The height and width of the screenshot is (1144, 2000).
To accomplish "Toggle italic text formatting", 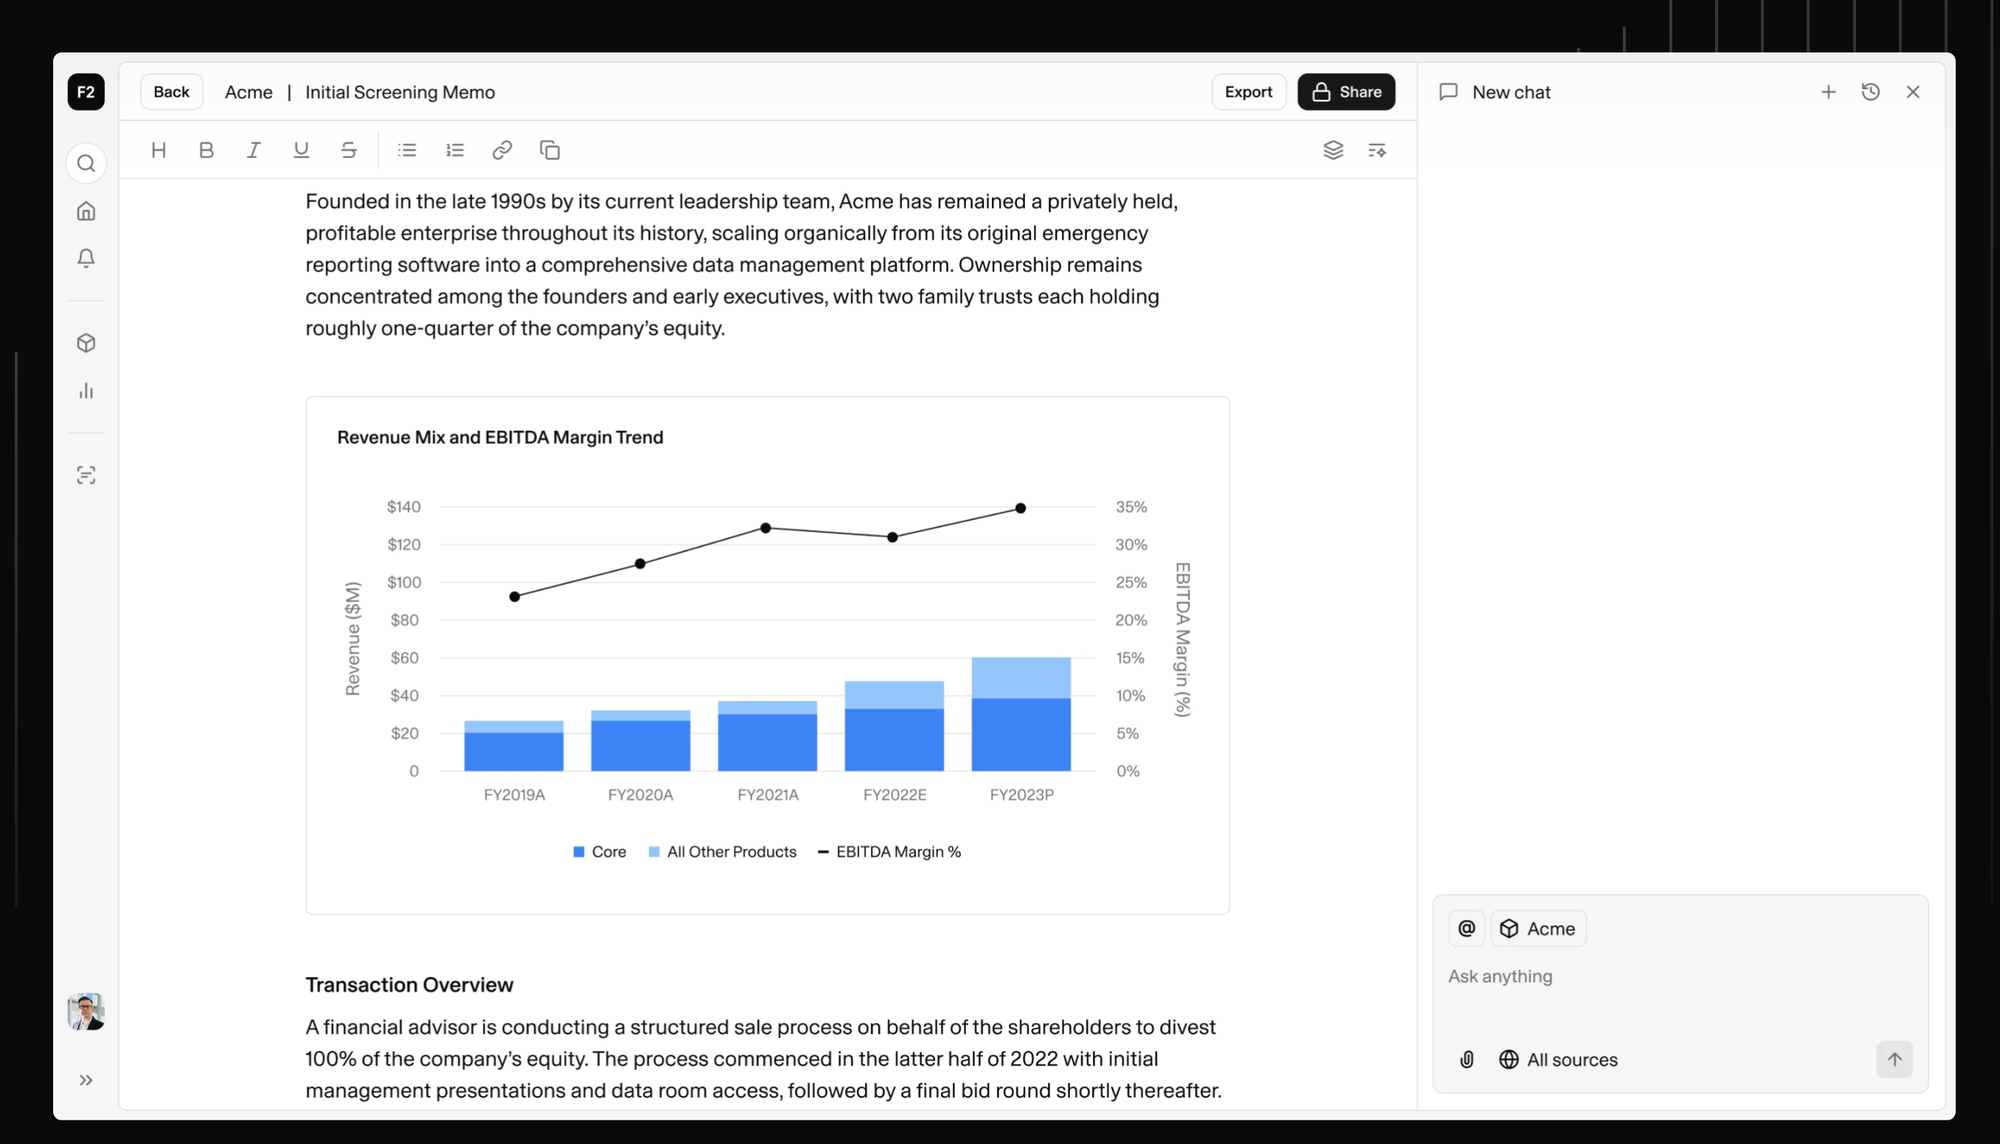I will pyautogui.click(x=254, y=150).
